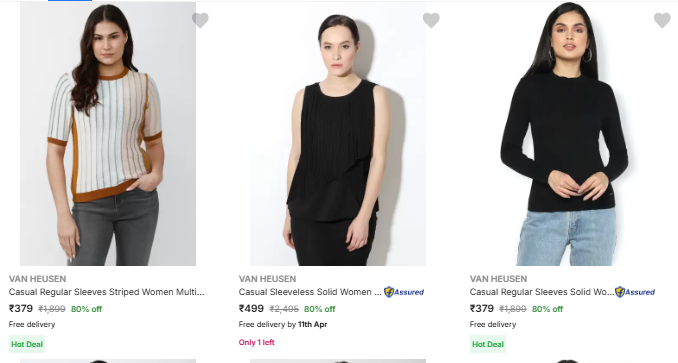This screenshot has height=363, width=678.
Task: Click Assured badge on sleeveless top listing
Action: tap(404, 292)
